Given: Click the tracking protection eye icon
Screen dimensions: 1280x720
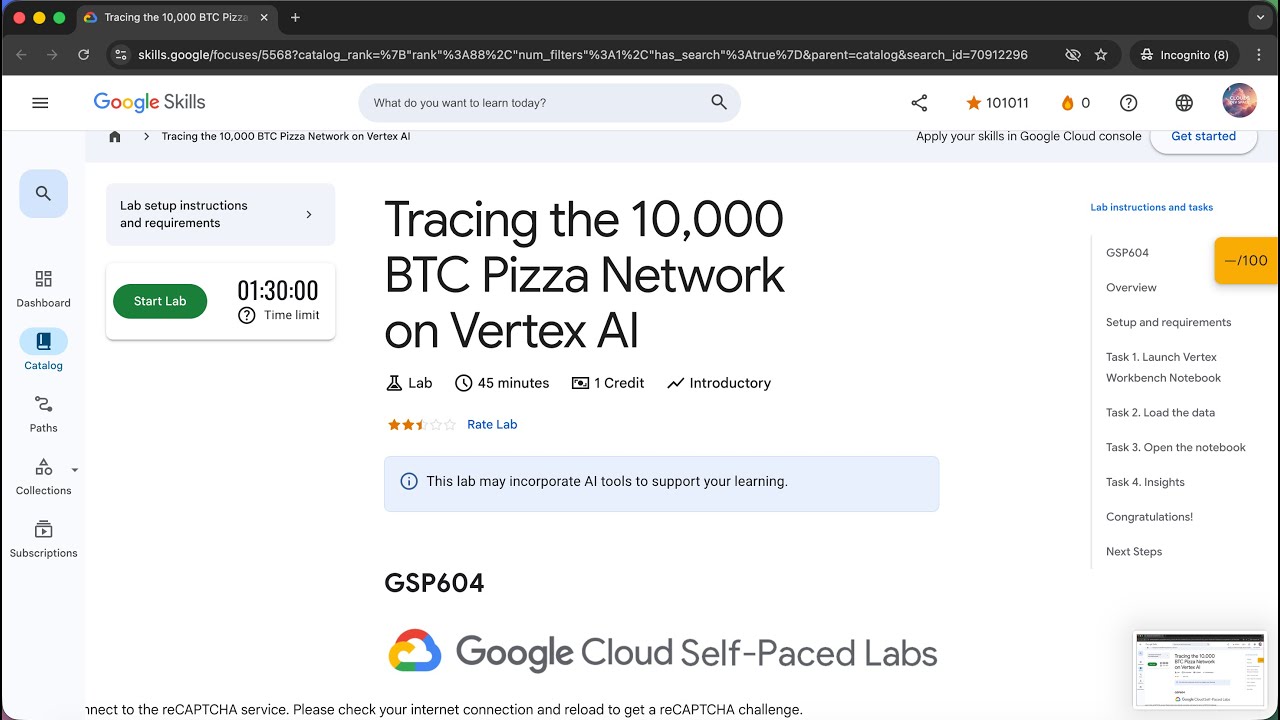Looking at the screenshot, I should [x=1073, y=55].
